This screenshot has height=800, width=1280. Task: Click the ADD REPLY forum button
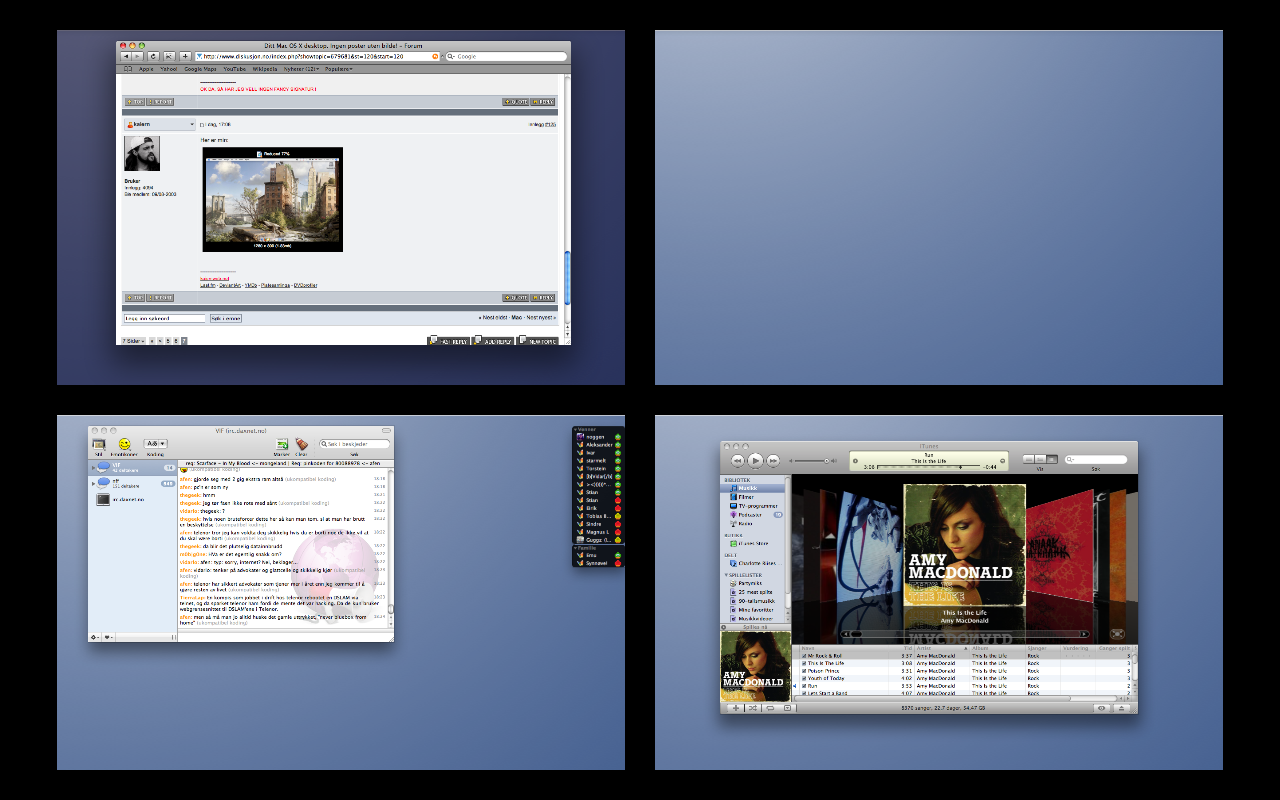tap(492, 341)
